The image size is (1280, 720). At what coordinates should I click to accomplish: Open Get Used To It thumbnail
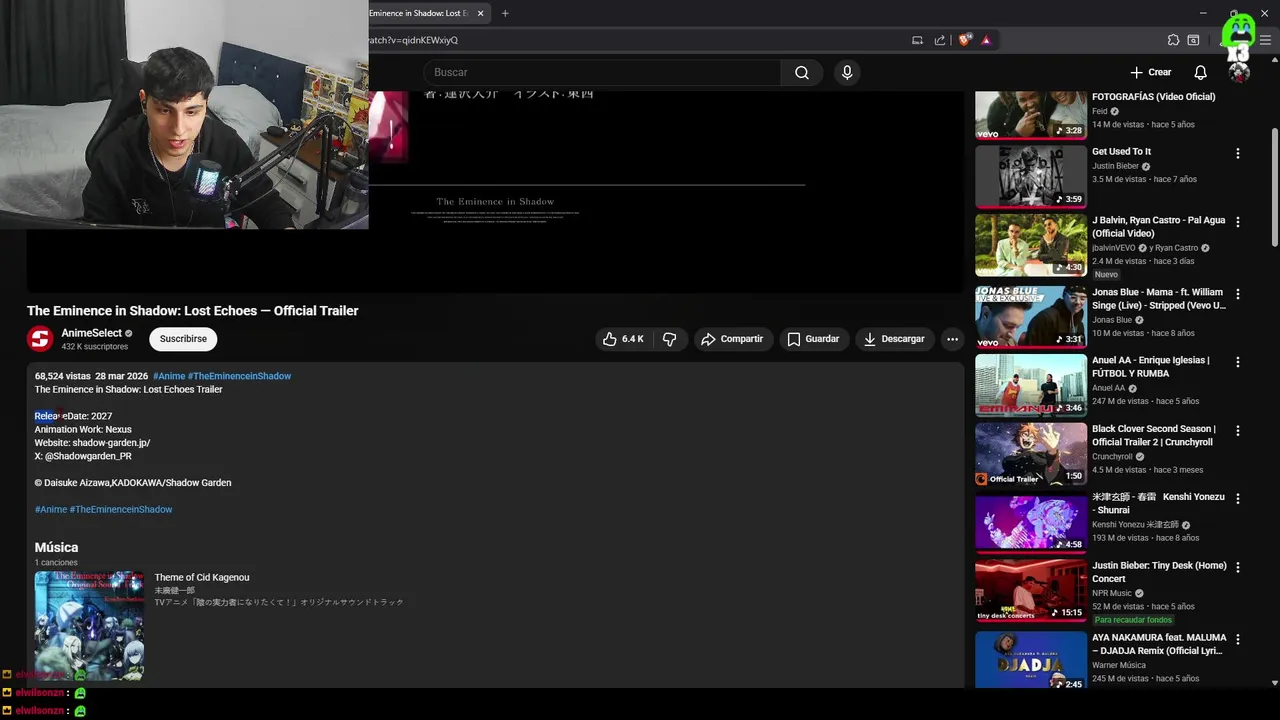(x=1030, y=177)
